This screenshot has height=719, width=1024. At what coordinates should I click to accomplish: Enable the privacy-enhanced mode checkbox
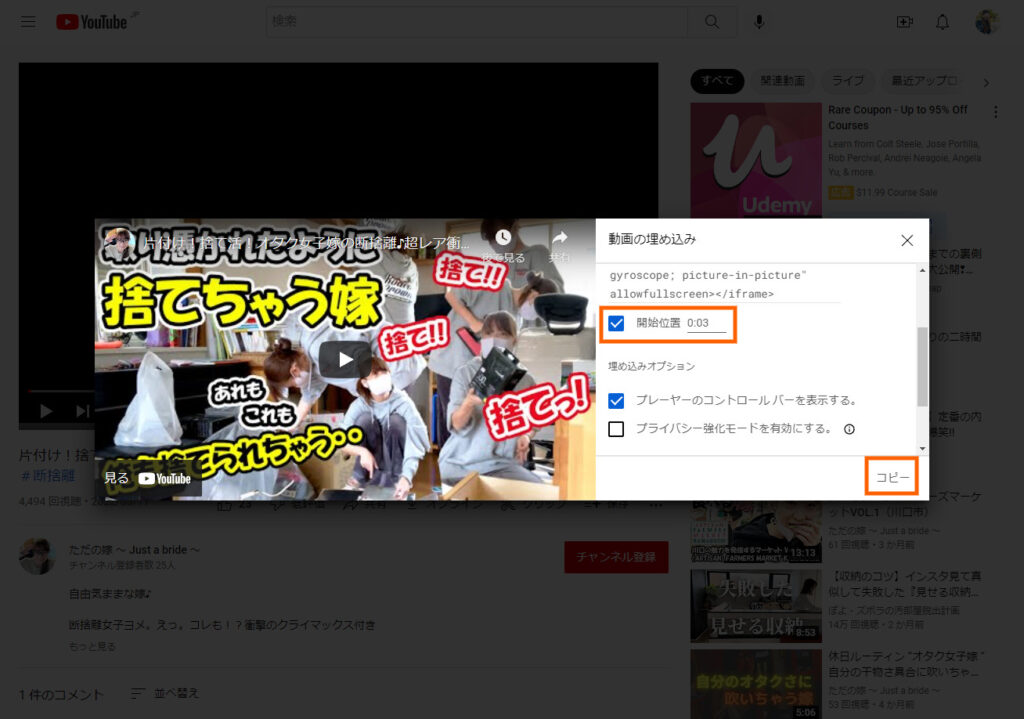point(616,429)
